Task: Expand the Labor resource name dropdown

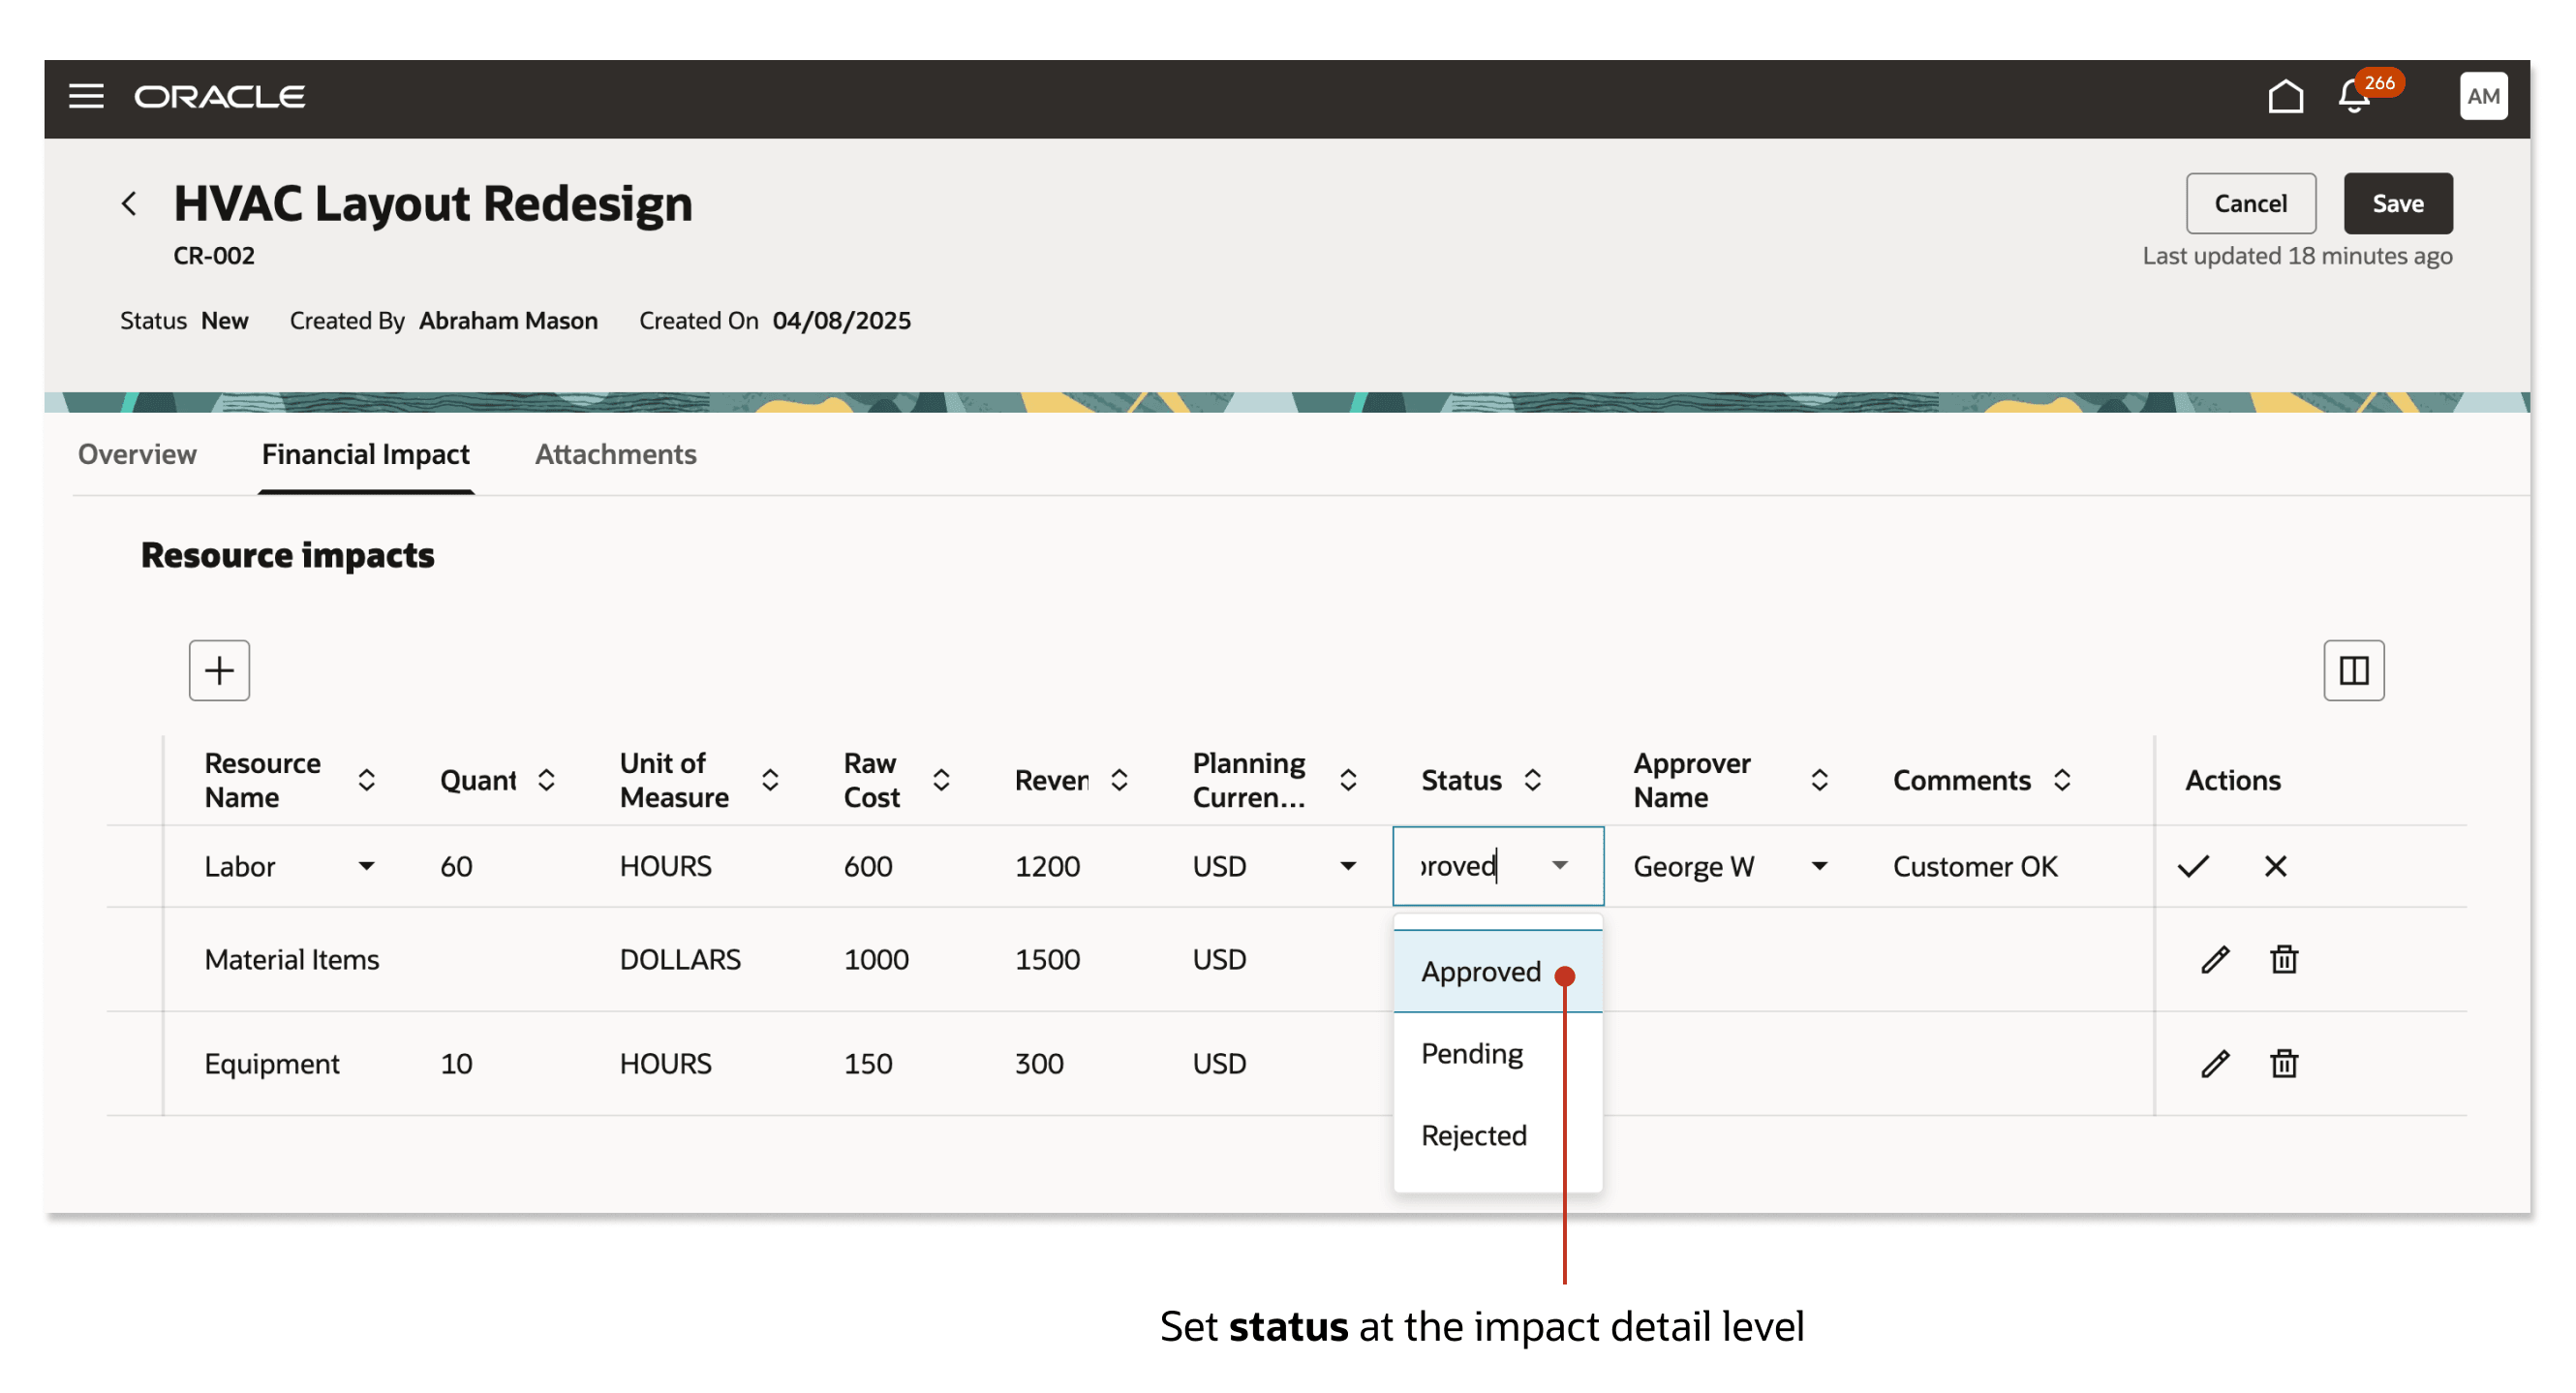Action: tap(367, 866)
